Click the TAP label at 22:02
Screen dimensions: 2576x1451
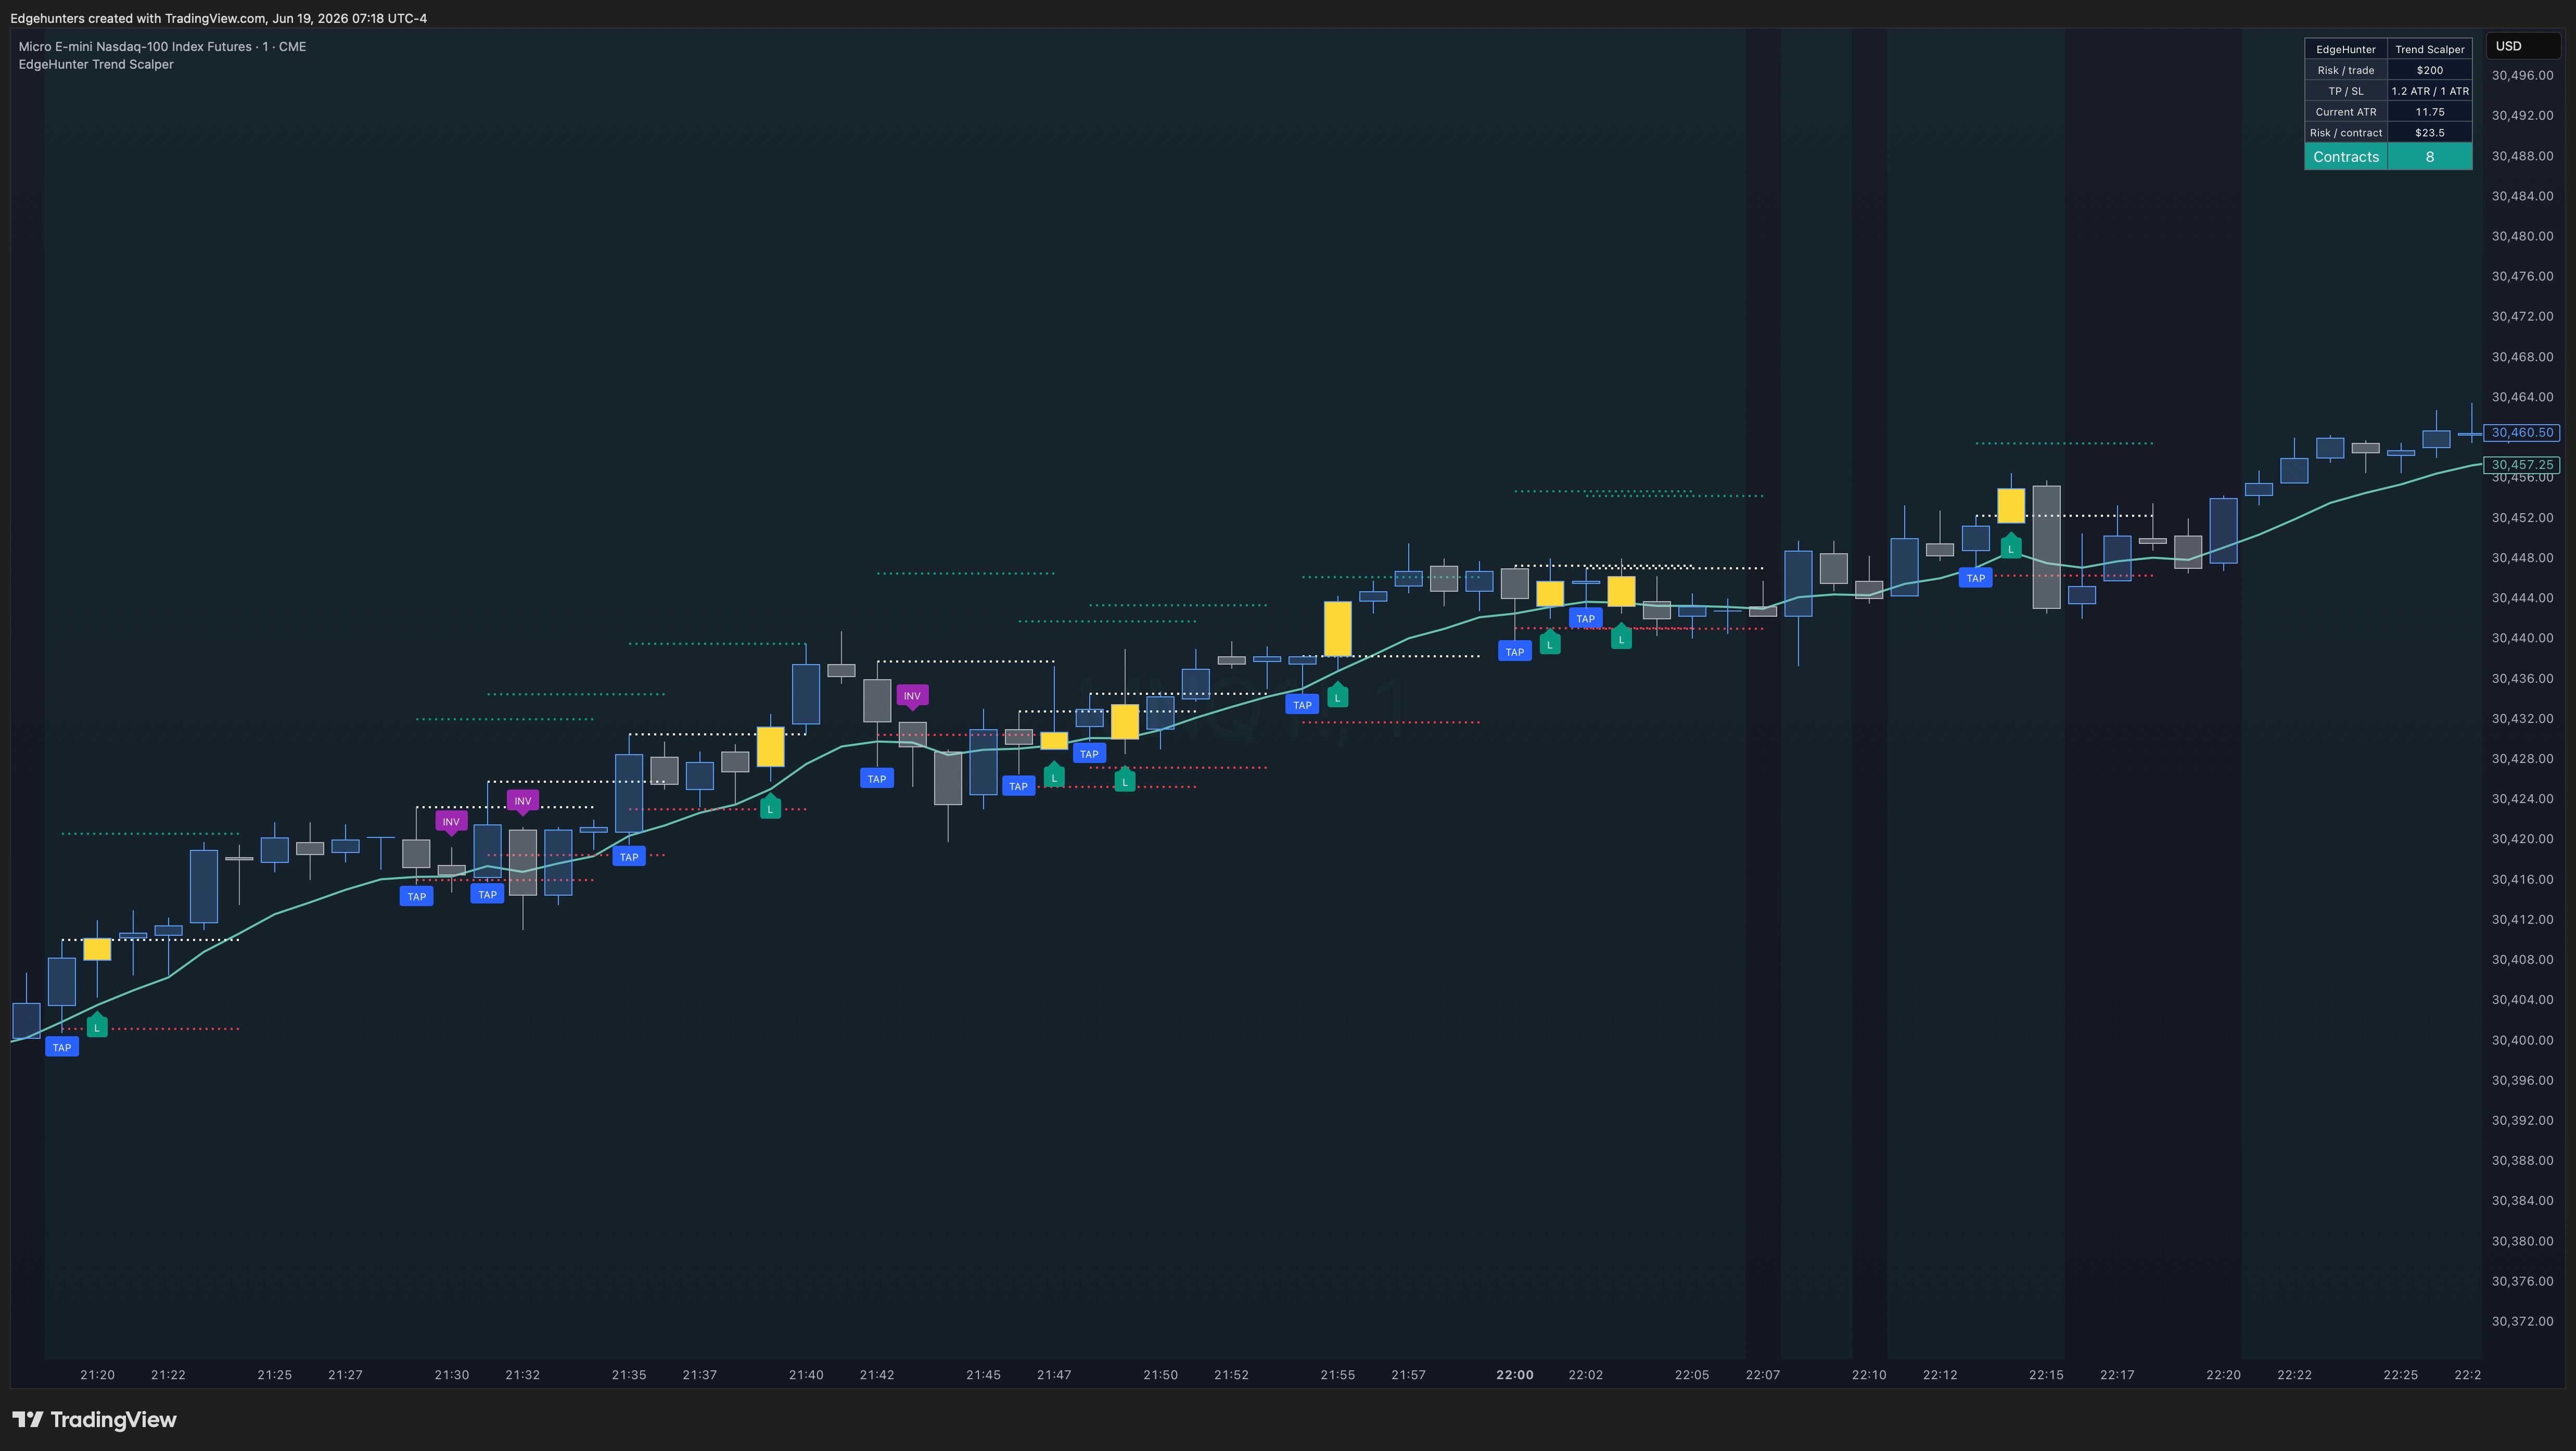1586,619
